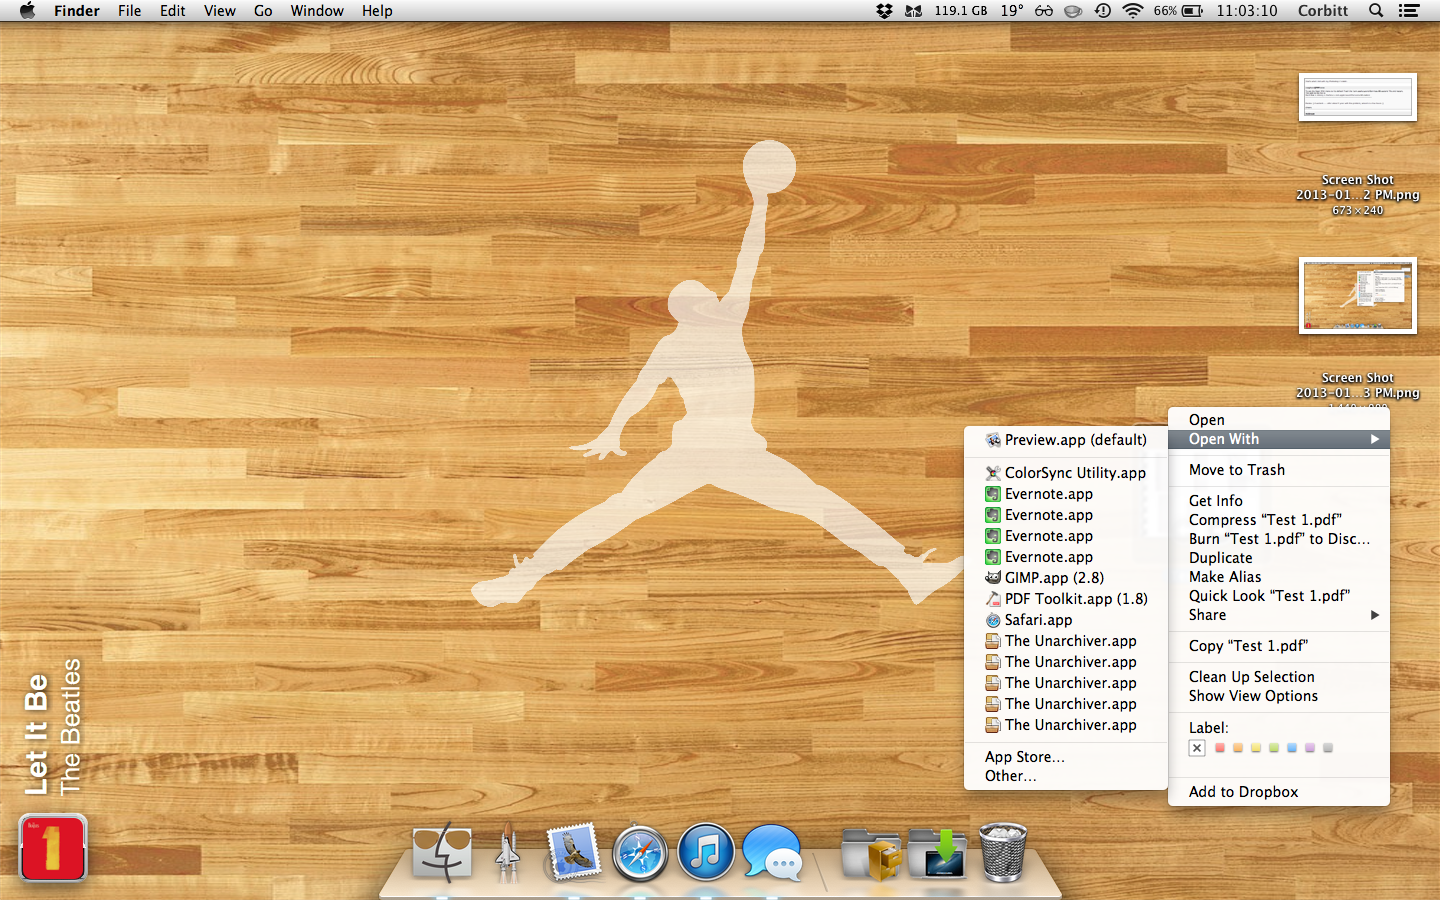Open the View menu
Viewport: 1440px width, 900px height.
click(x=220, y=11)
